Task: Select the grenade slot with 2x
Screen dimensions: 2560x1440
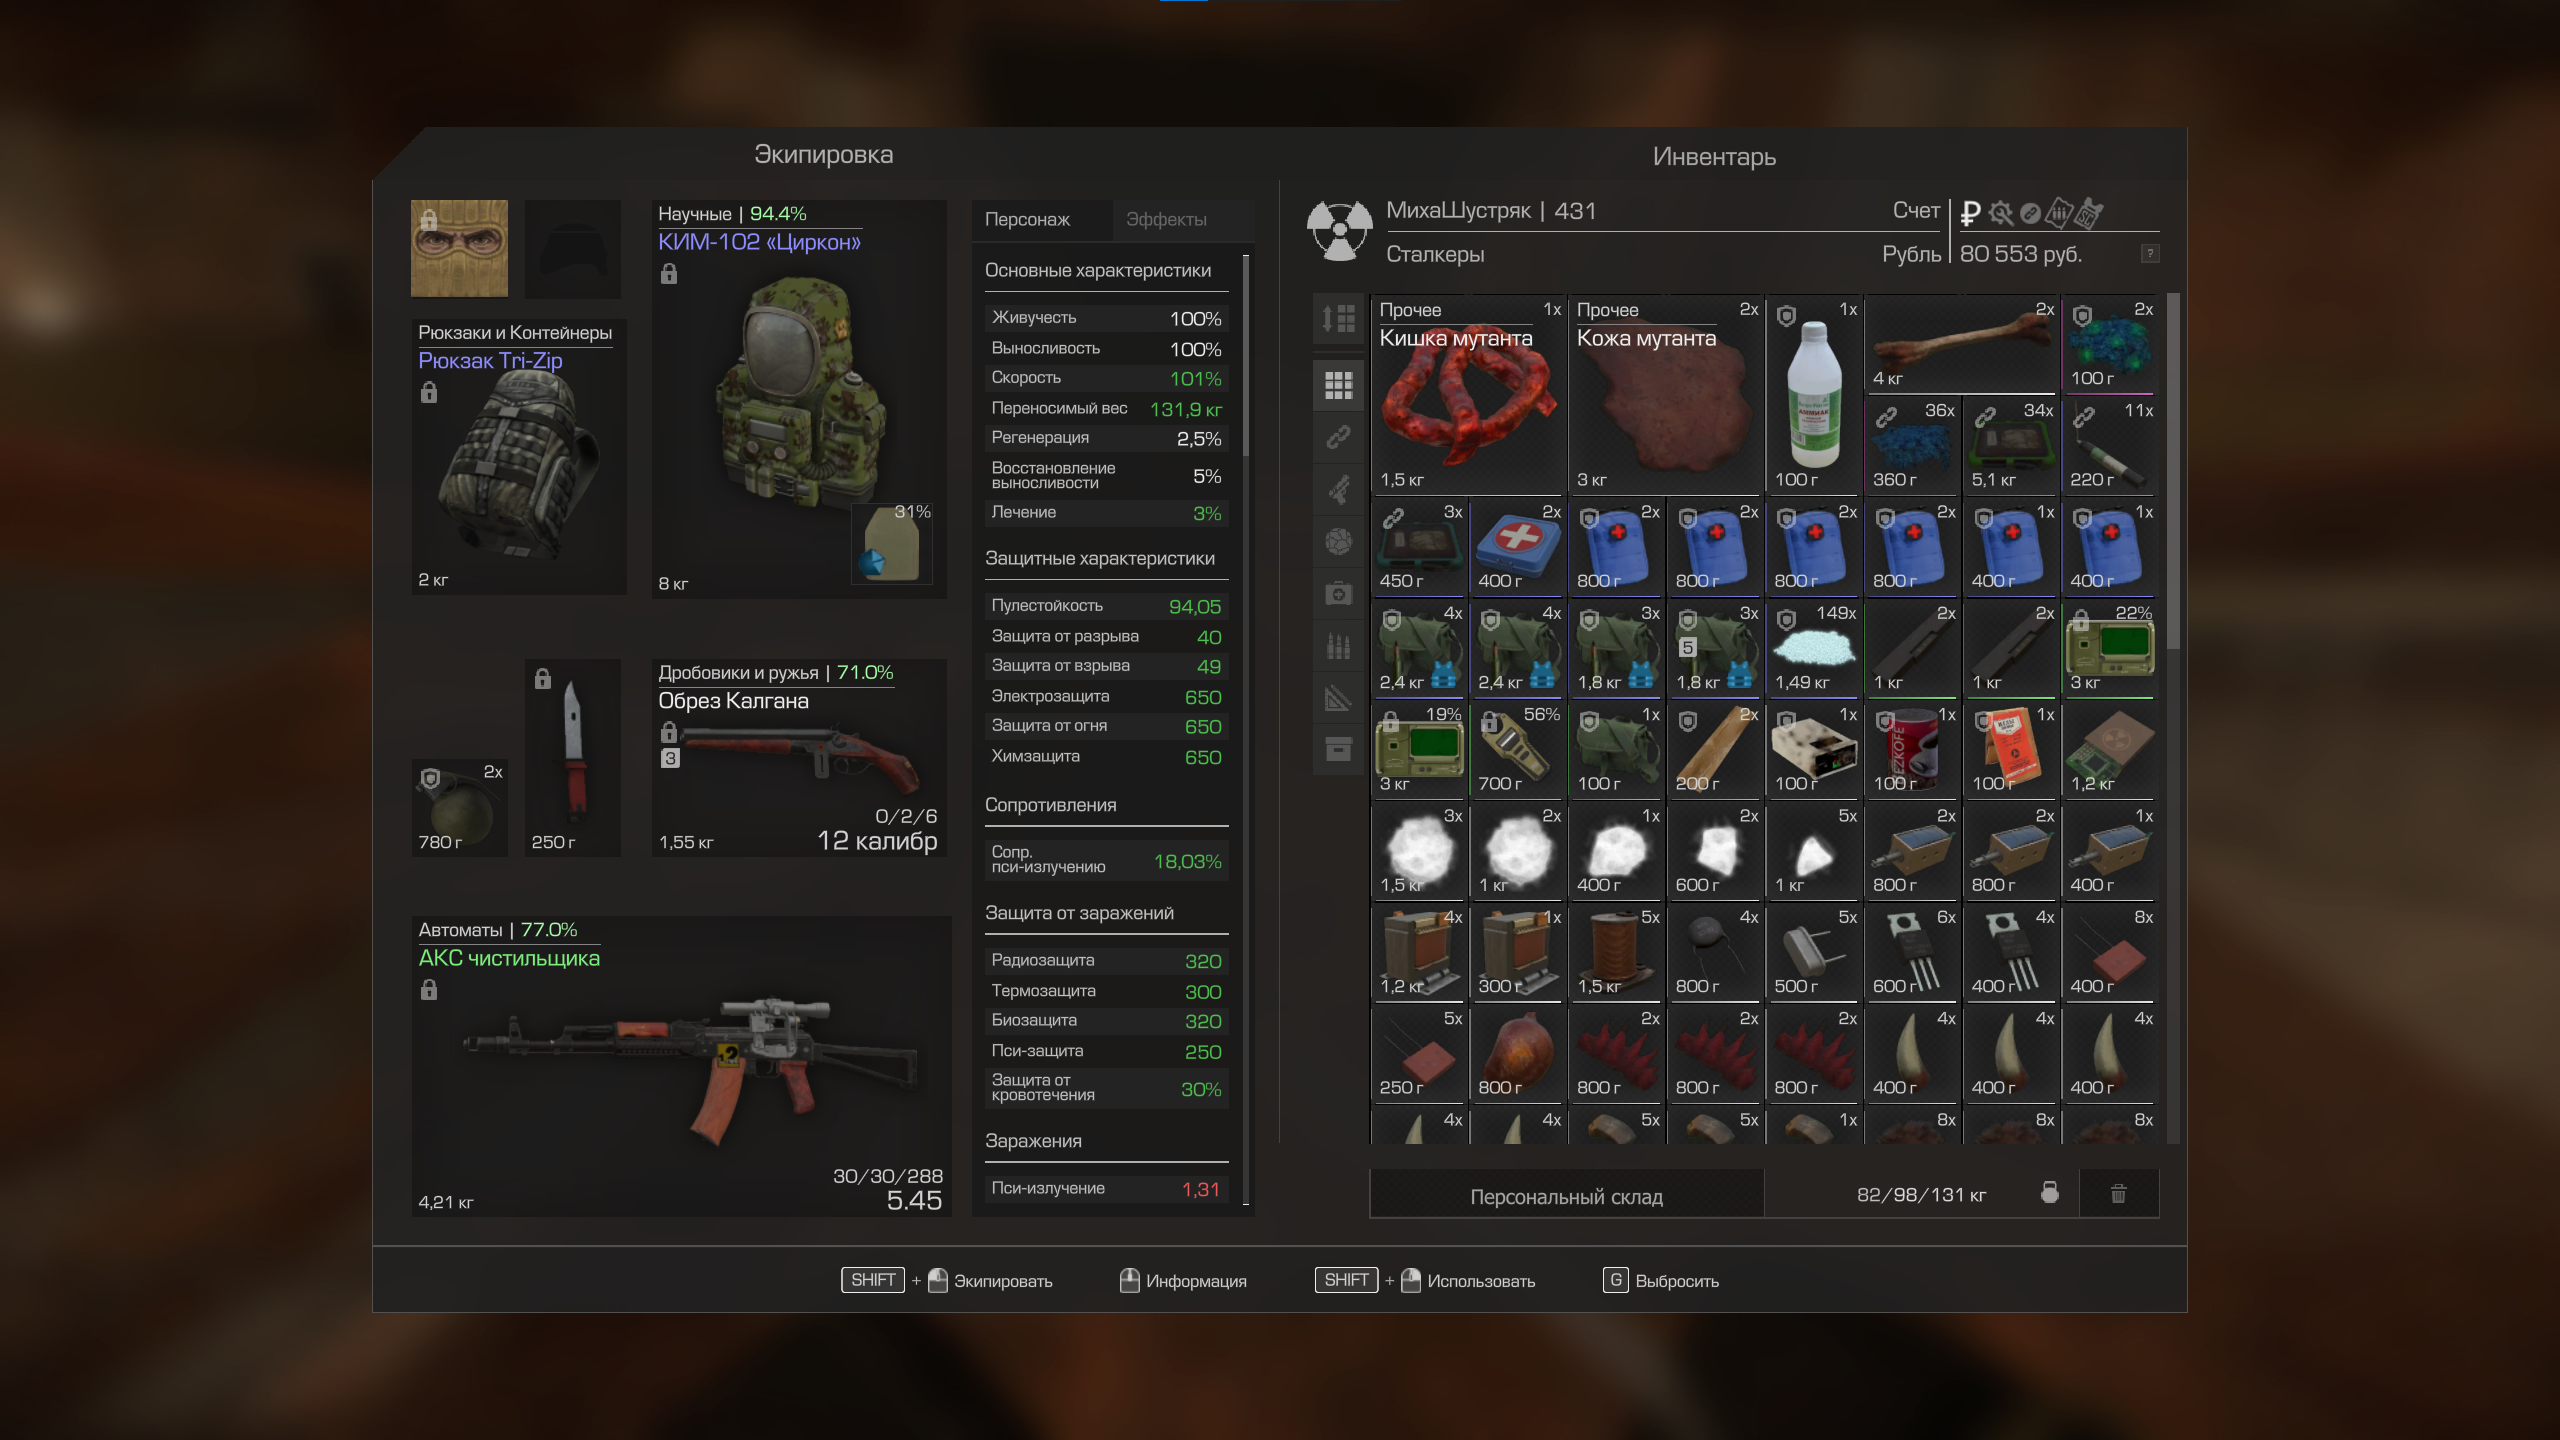Action: (459, 808)
